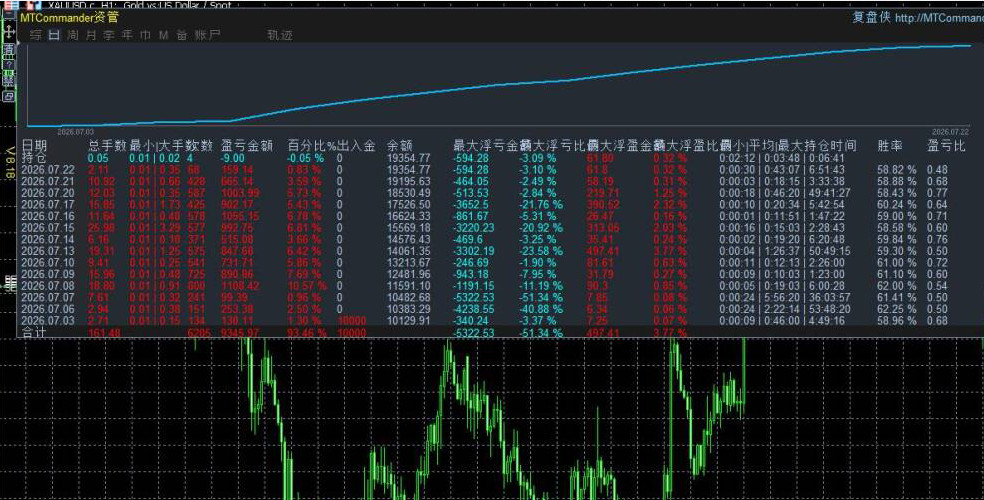This screenshot has width=984, height=500.
Task: Click the 胜率 column header
Action: (890, 146)
